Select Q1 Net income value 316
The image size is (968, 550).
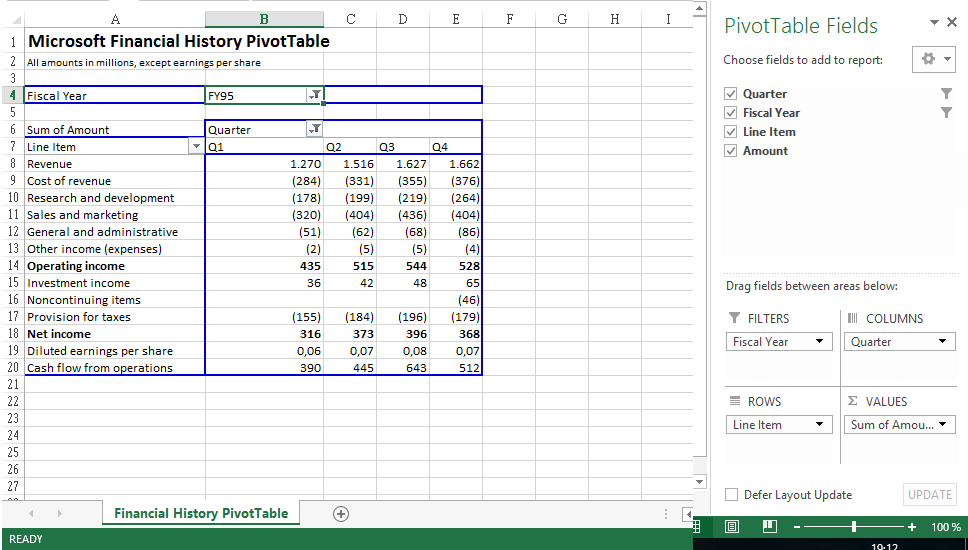(x=264, y=333)
